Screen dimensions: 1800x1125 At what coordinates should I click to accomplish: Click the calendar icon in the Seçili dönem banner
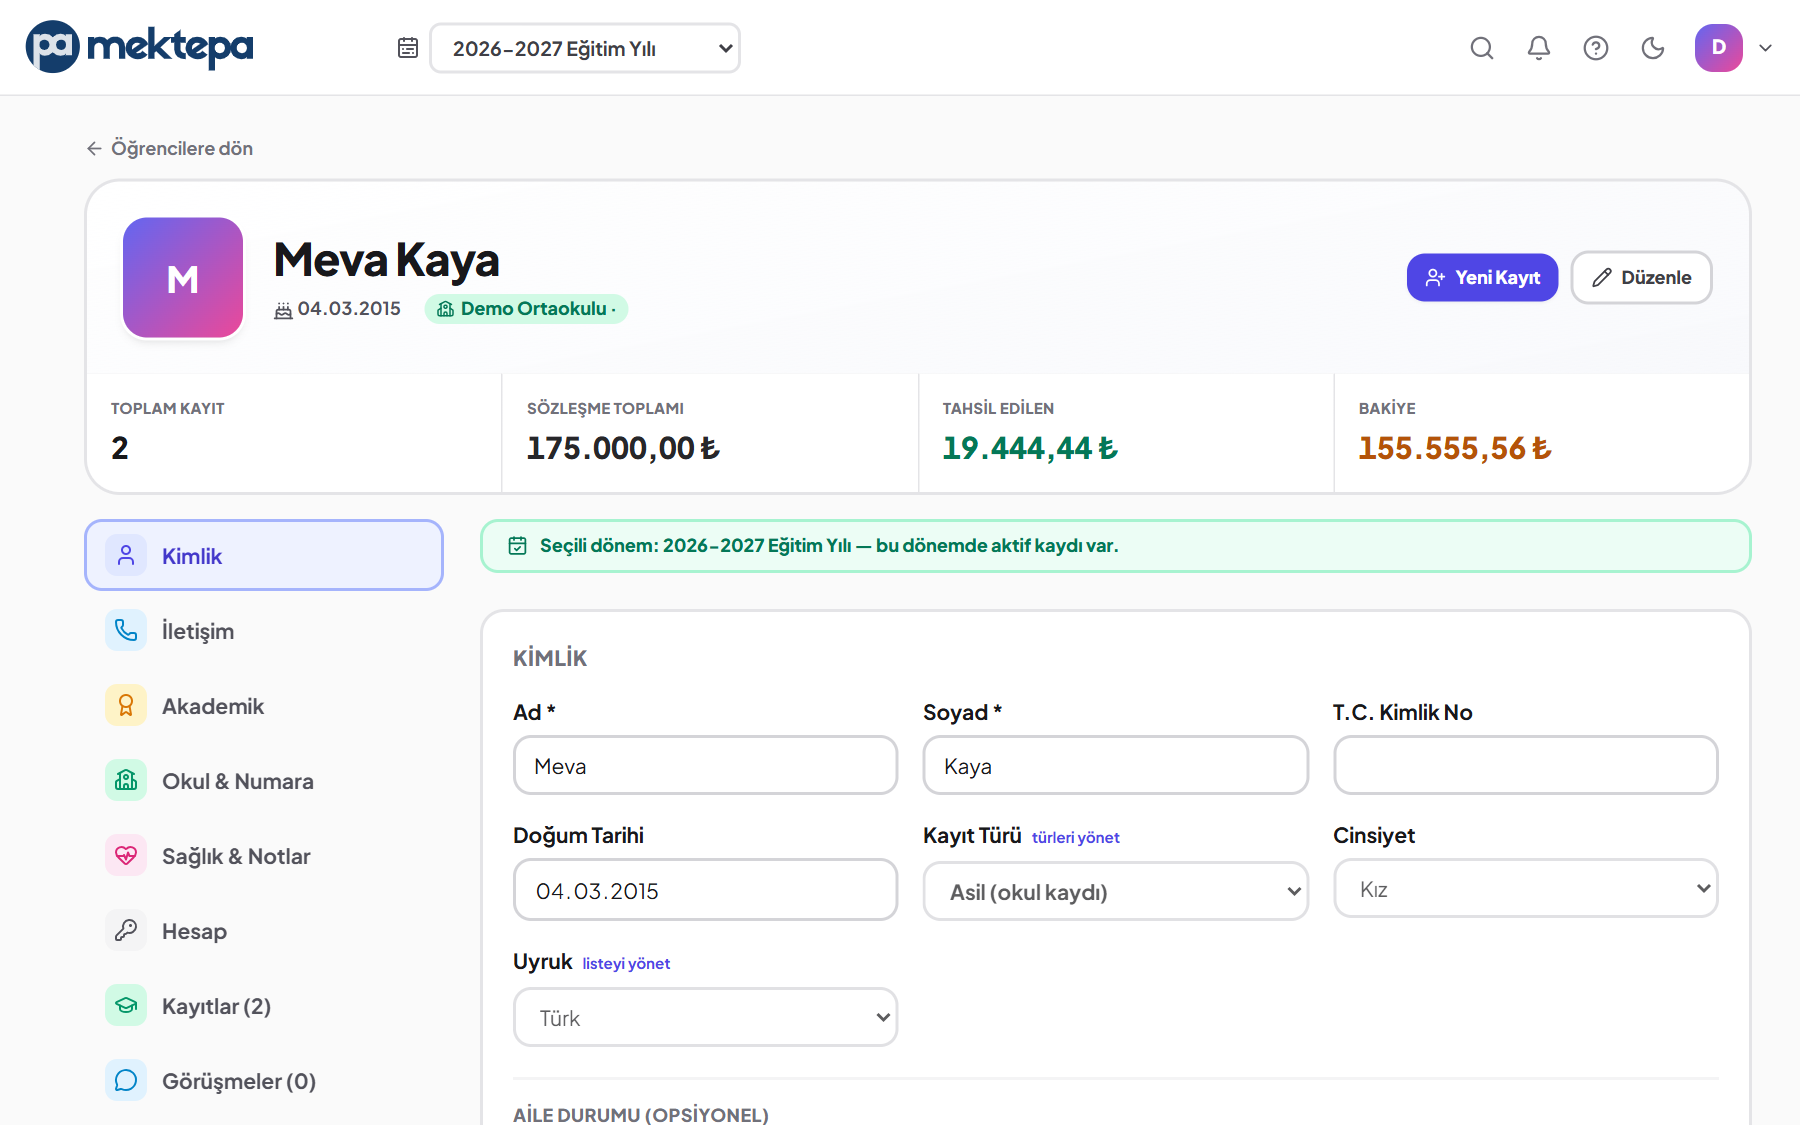click(518, 546)
